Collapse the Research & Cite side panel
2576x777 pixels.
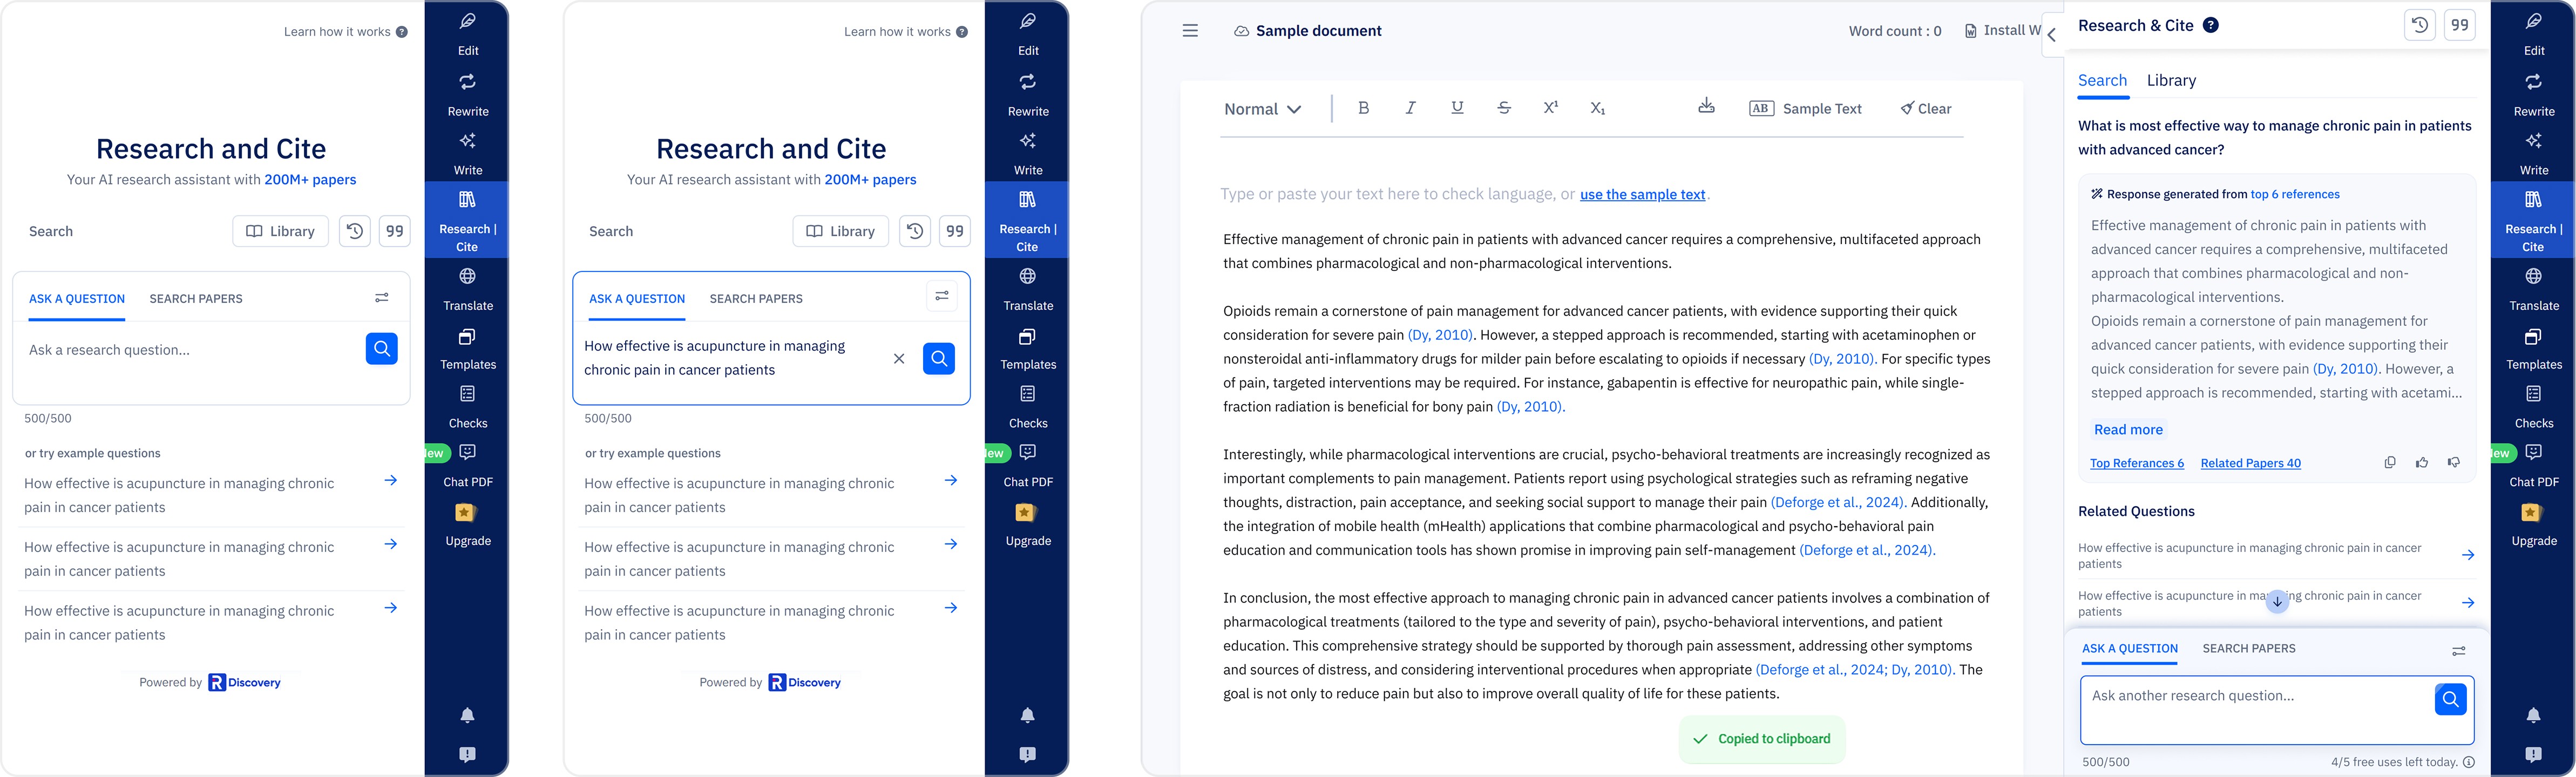[x=2051, y=35]
